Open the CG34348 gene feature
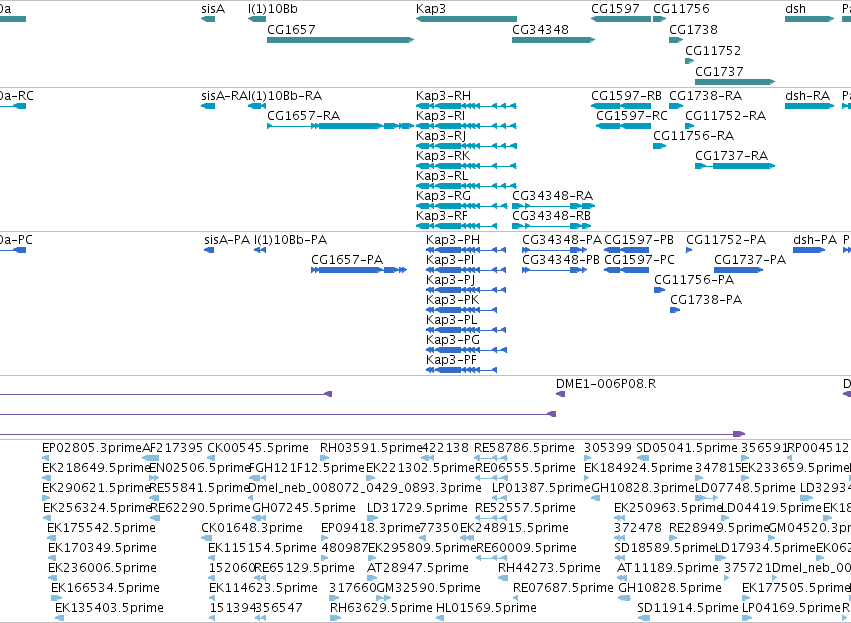This screenshot has width=851, height=623. click(554, 40)
